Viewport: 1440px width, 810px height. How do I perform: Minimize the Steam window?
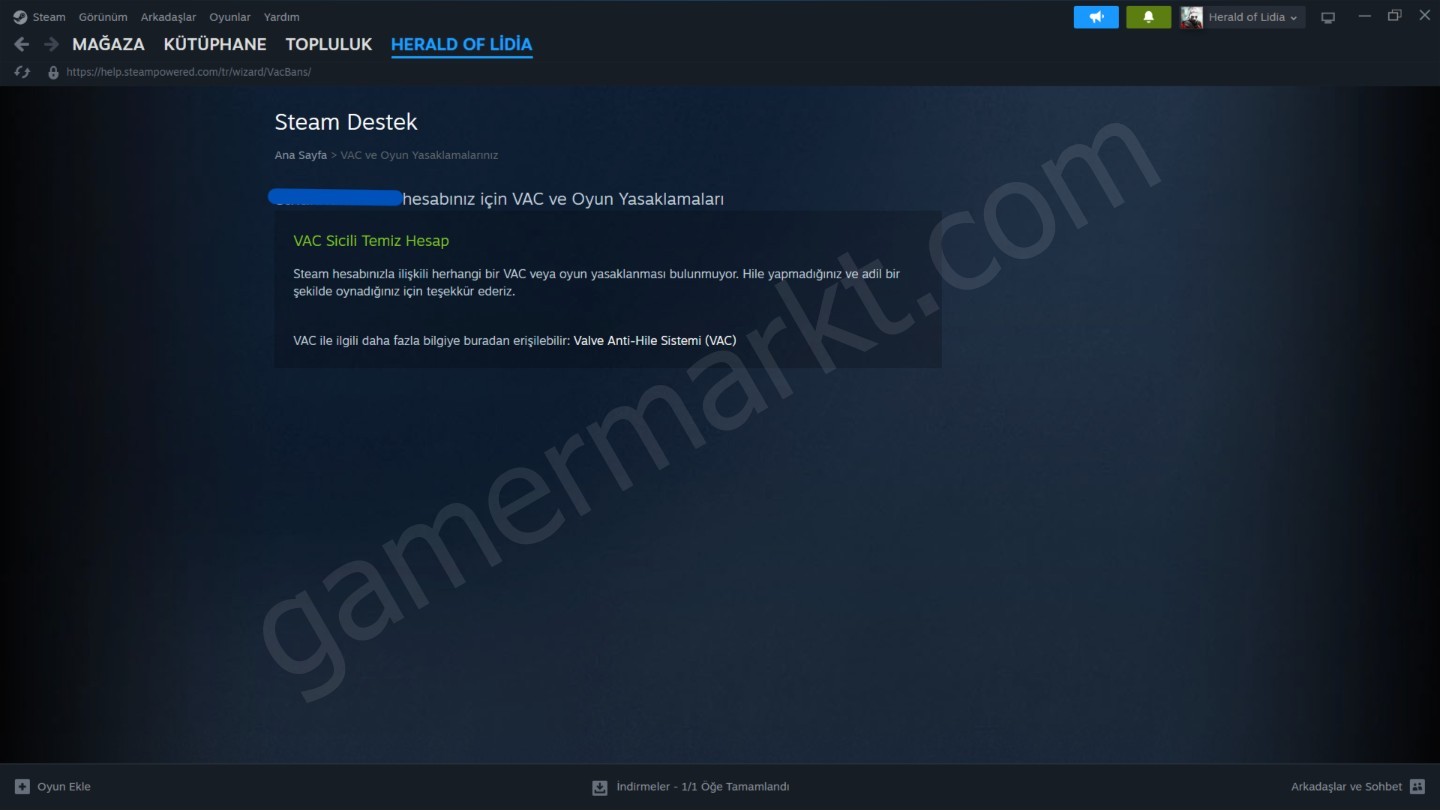tap(1363, 16)
